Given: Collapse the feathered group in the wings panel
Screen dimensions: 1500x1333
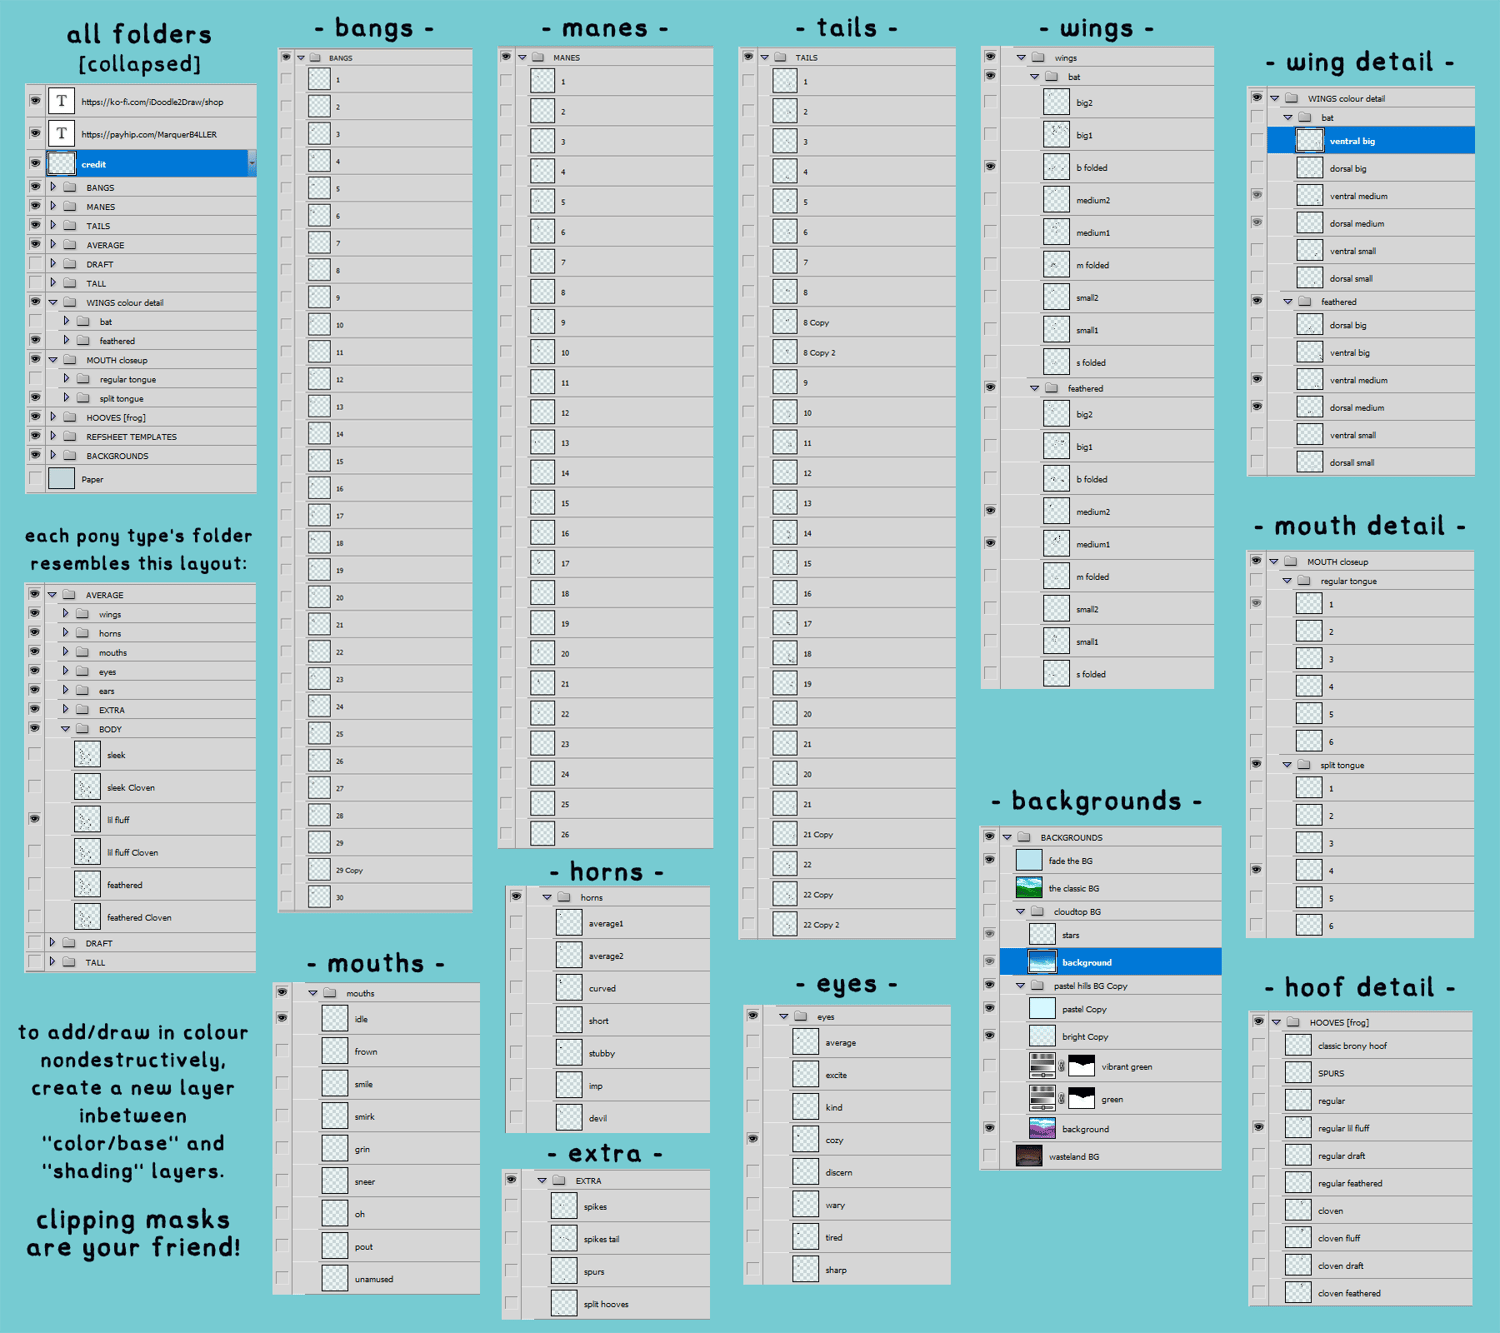Looking at the screenshot, I should click(x=1034, y=388).
